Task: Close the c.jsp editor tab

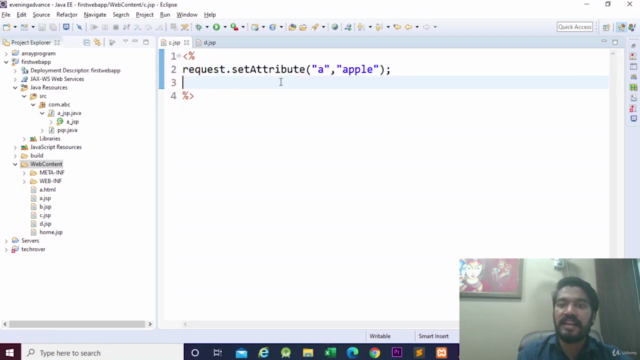Action: coord(187,42)
